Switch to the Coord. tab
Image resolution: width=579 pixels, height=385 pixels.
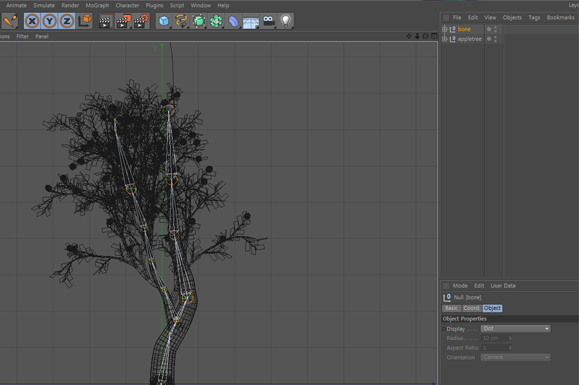coord(472,308)
